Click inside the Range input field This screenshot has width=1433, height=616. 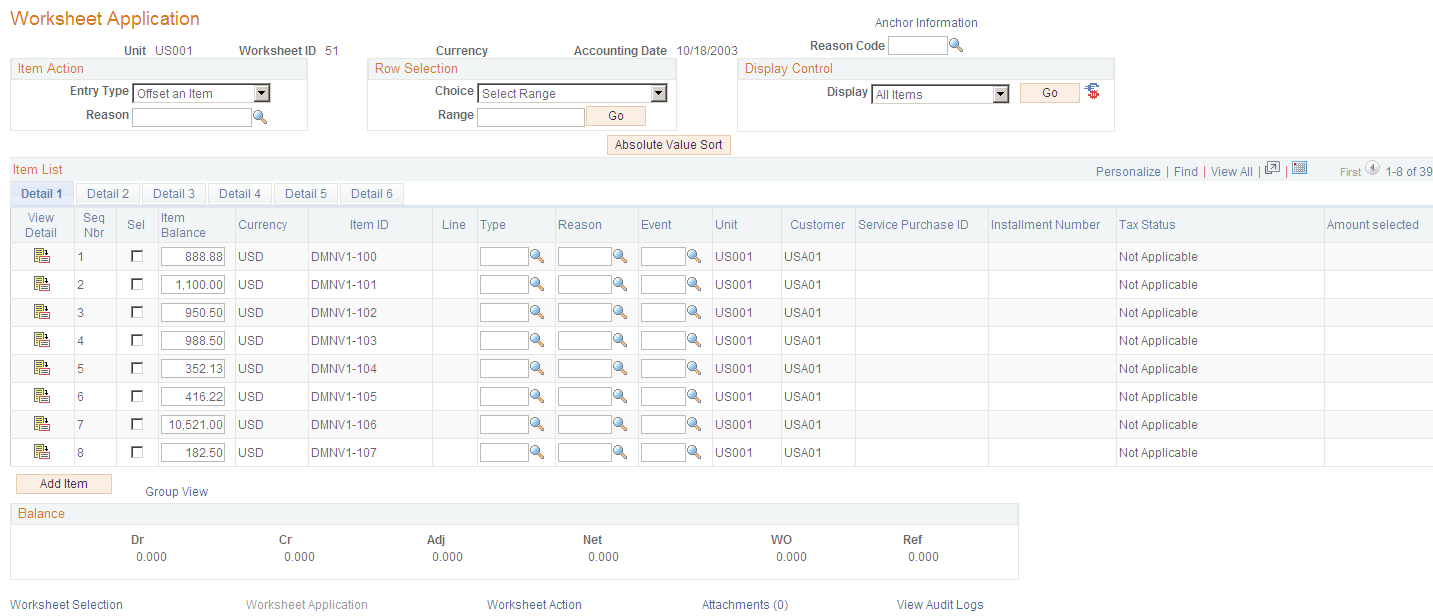(x=530, y=116)
